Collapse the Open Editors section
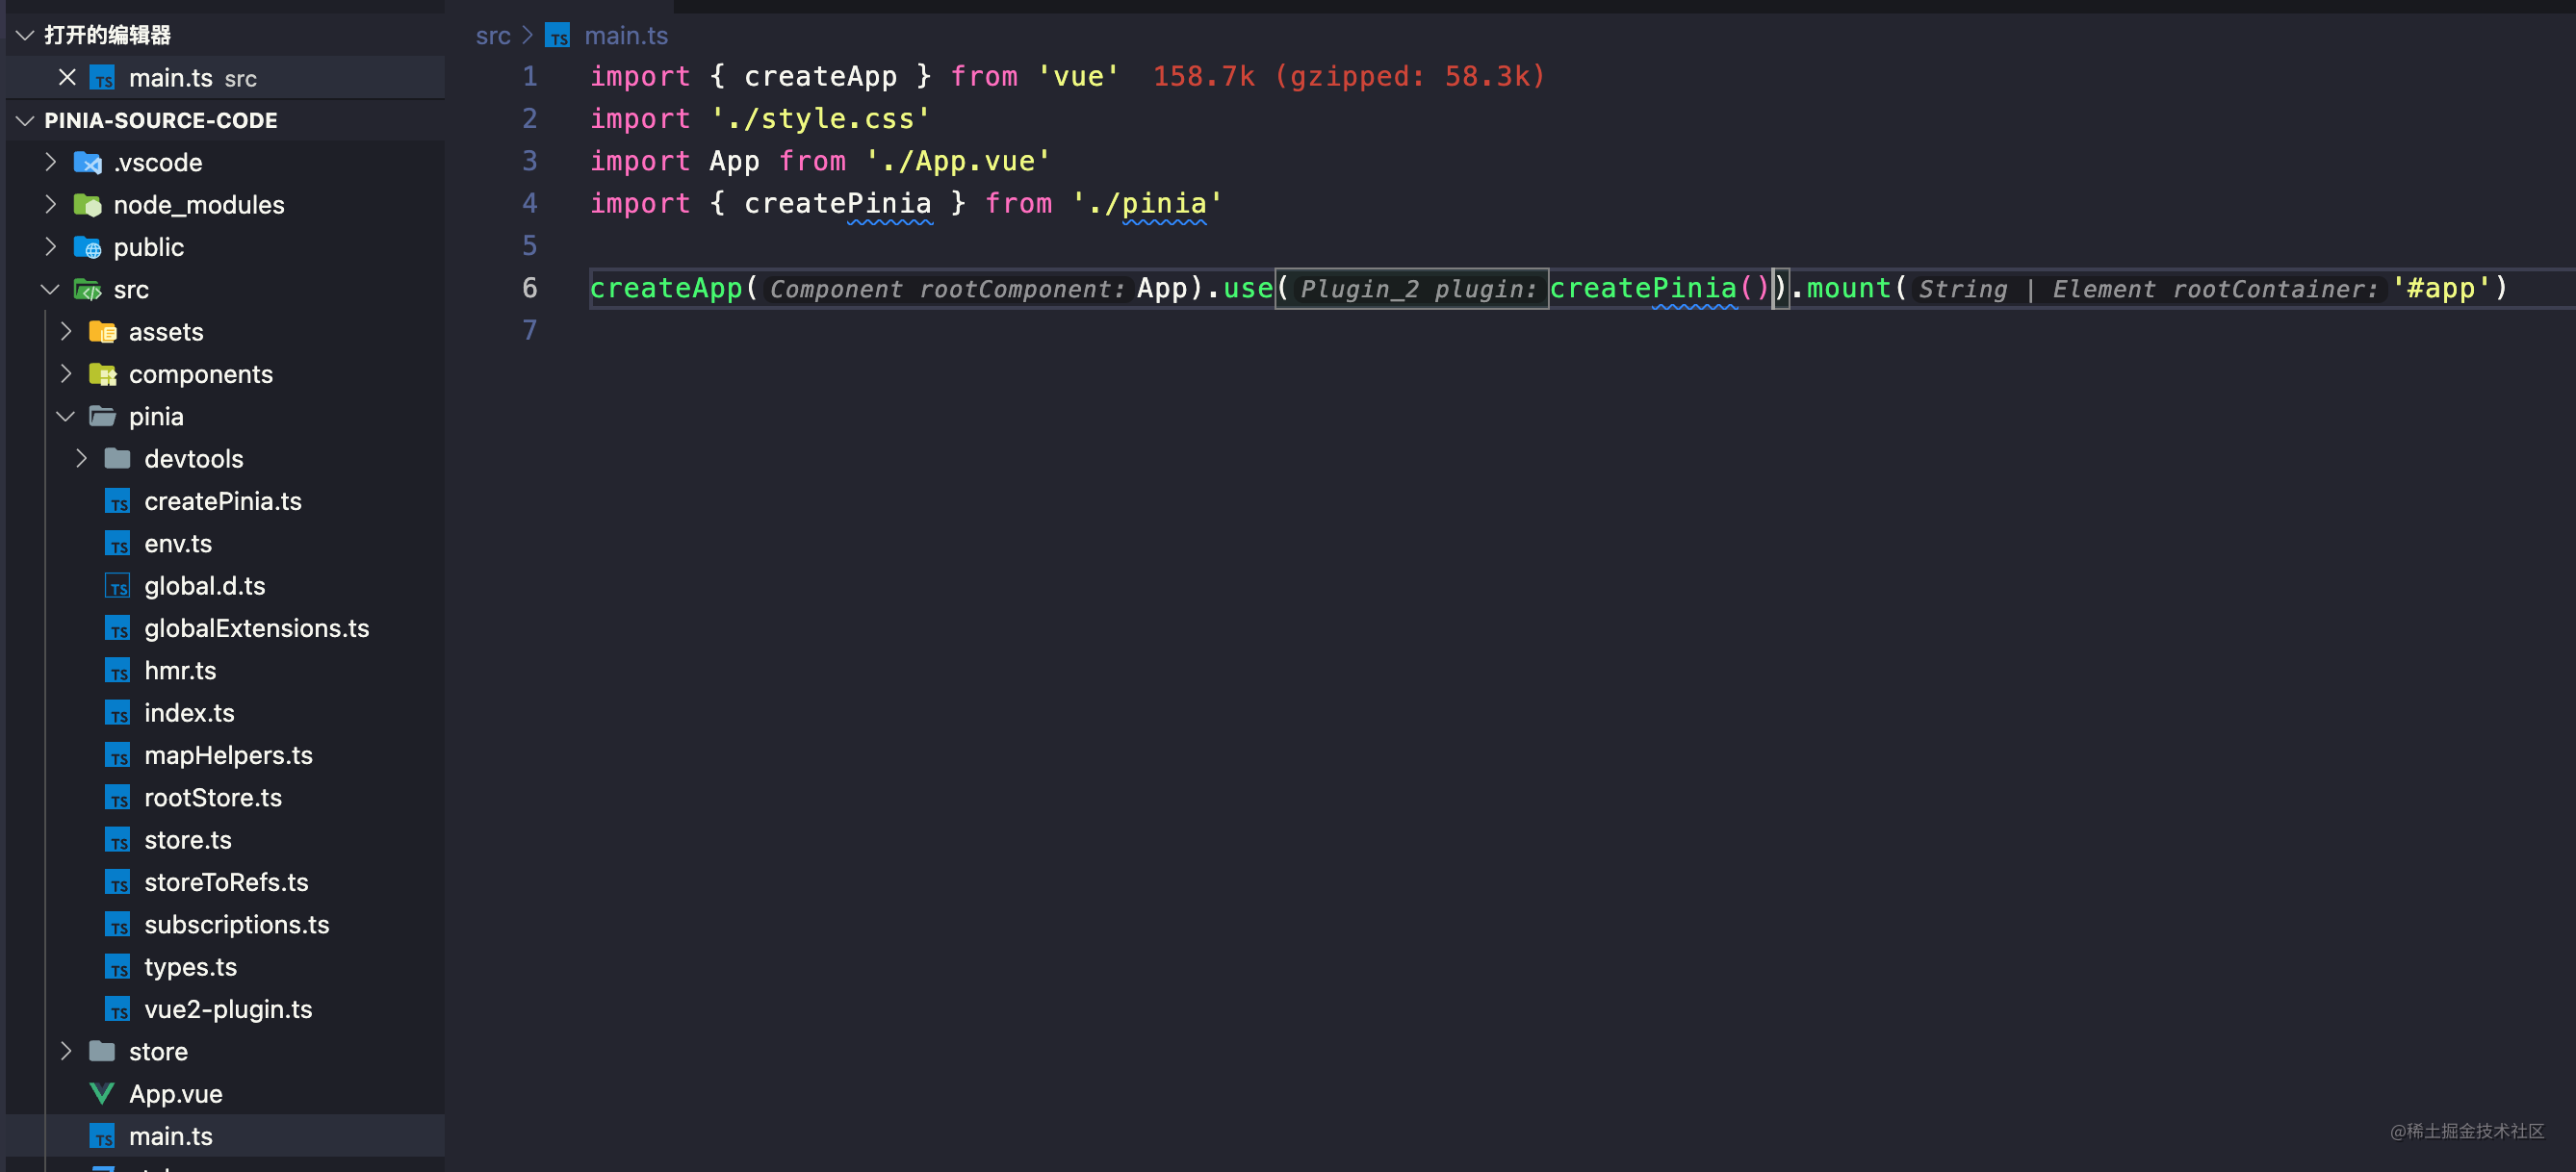 click(x=25, y=35)
